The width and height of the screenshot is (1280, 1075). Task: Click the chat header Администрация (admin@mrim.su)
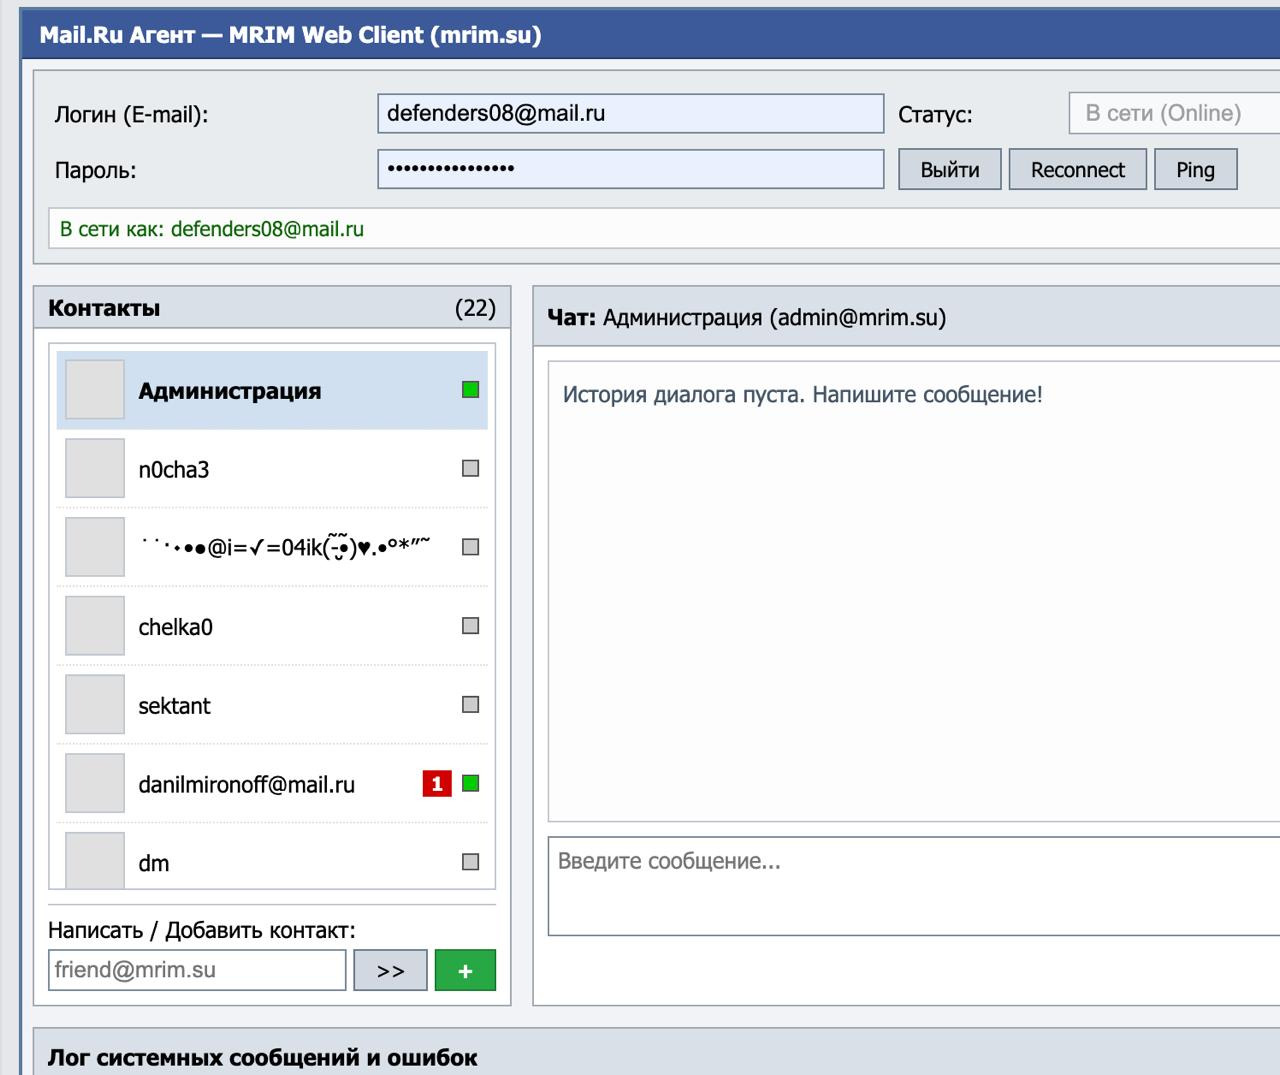774,318
